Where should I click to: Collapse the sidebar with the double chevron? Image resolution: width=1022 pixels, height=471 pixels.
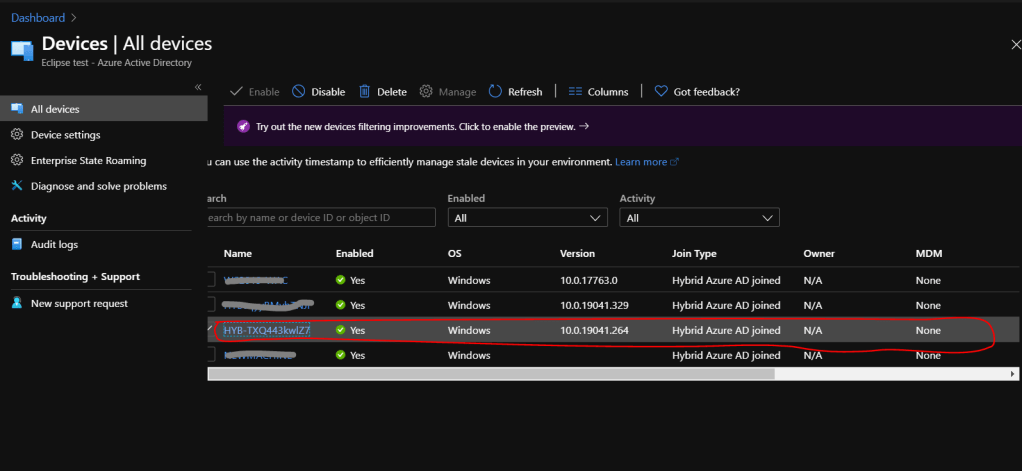(x=198, y=88)
